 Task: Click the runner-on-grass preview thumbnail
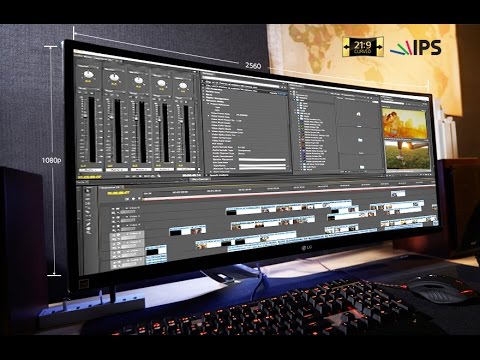pos(408,155)
